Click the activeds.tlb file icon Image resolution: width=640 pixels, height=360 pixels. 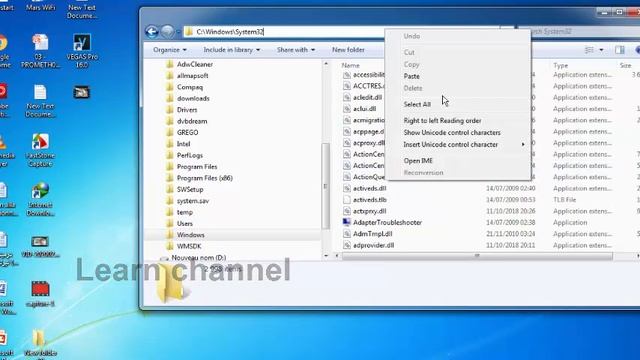(347, 200)
